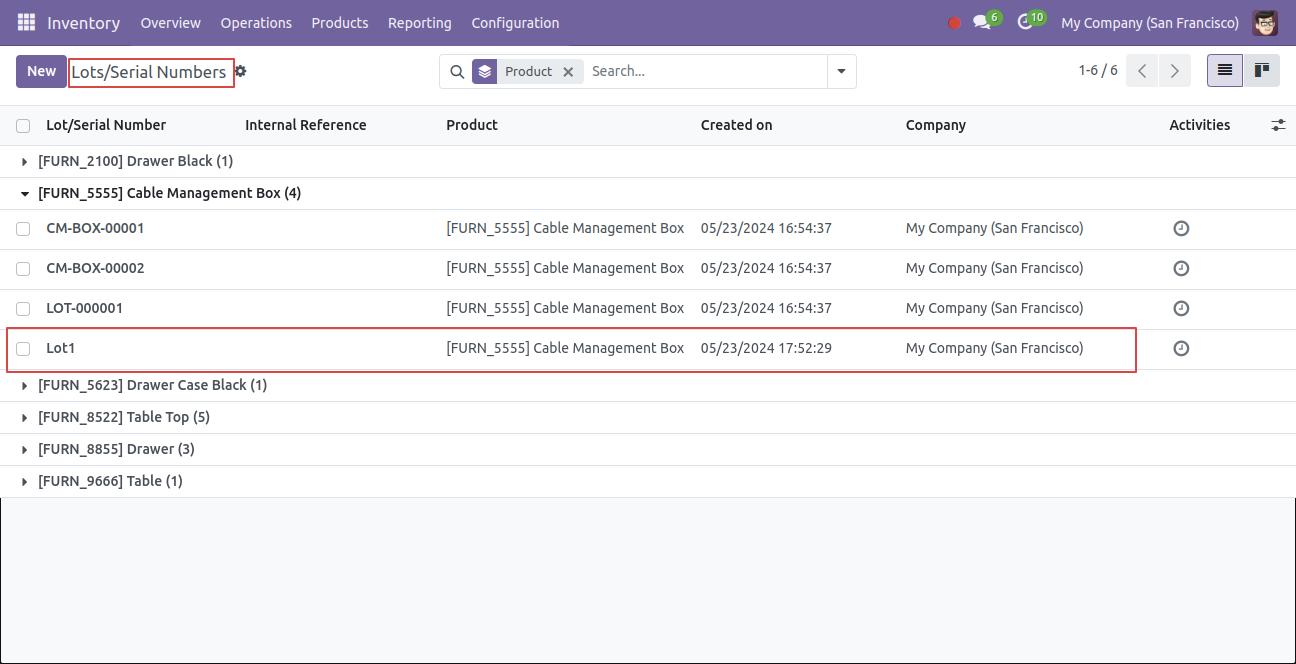Image resolution: width=1296 pixels, height=664 pixels.
Task: Open the user avatar menu
Action: 1265,22
